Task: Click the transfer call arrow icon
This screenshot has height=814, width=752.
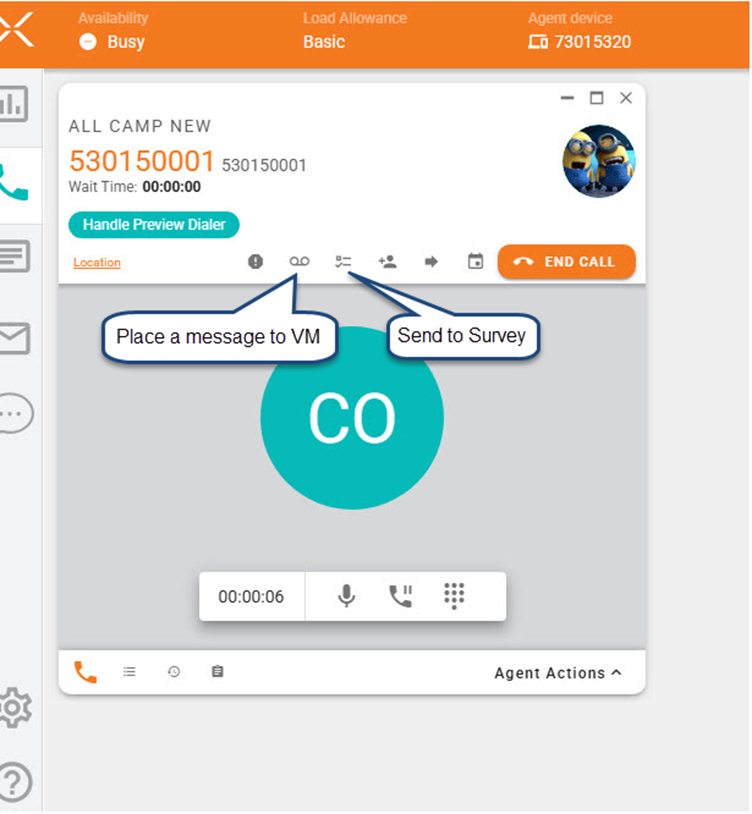Action: 431,262
